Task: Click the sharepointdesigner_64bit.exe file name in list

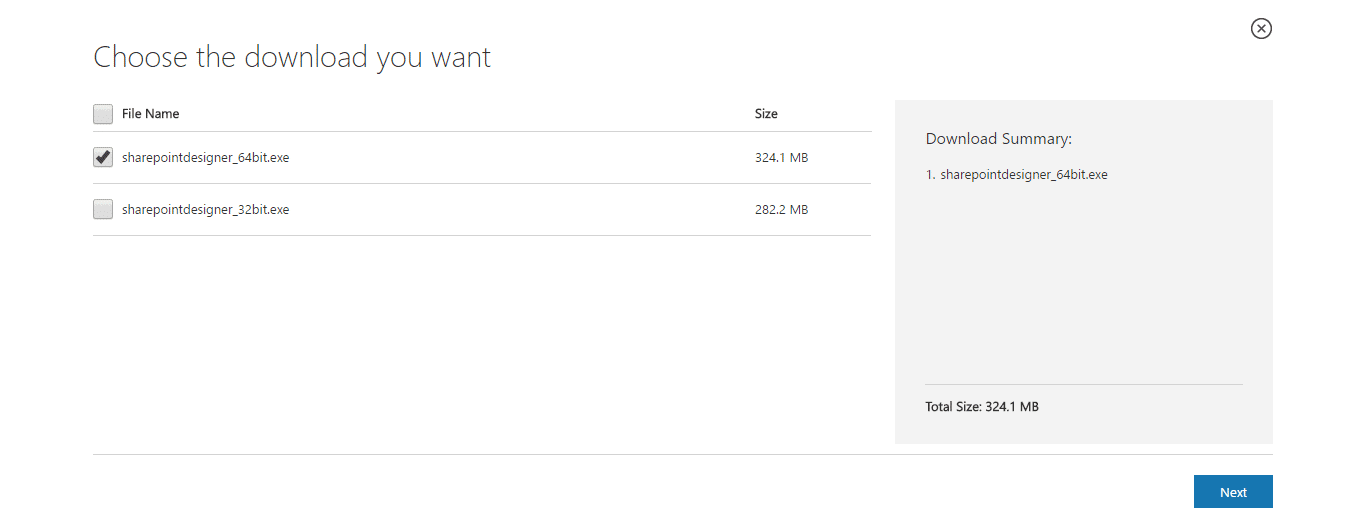Action: 205,157
